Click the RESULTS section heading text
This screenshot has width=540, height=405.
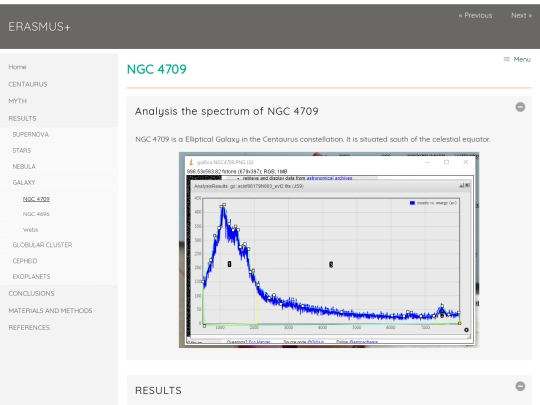(158, 391)
